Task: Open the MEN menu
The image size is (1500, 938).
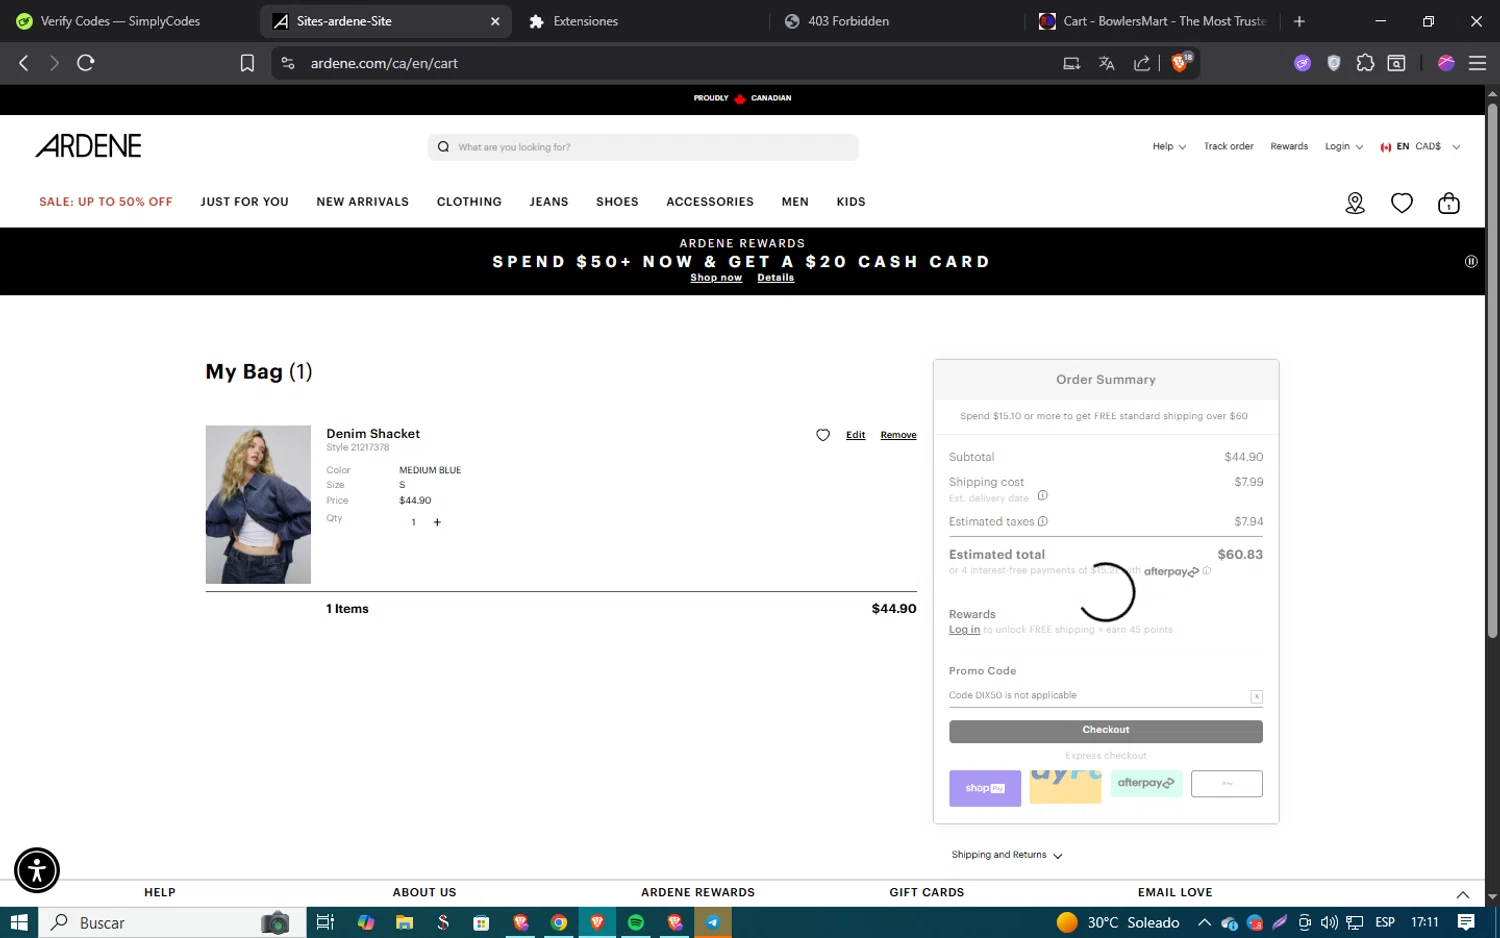Action: click(x=795, y=202)
